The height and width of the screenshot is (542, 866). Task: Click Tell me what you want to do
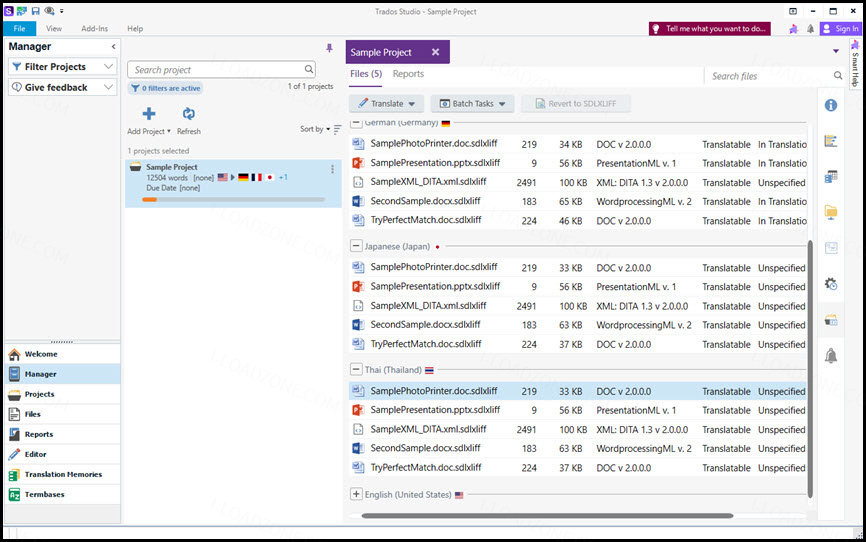(x=710, y=29)
